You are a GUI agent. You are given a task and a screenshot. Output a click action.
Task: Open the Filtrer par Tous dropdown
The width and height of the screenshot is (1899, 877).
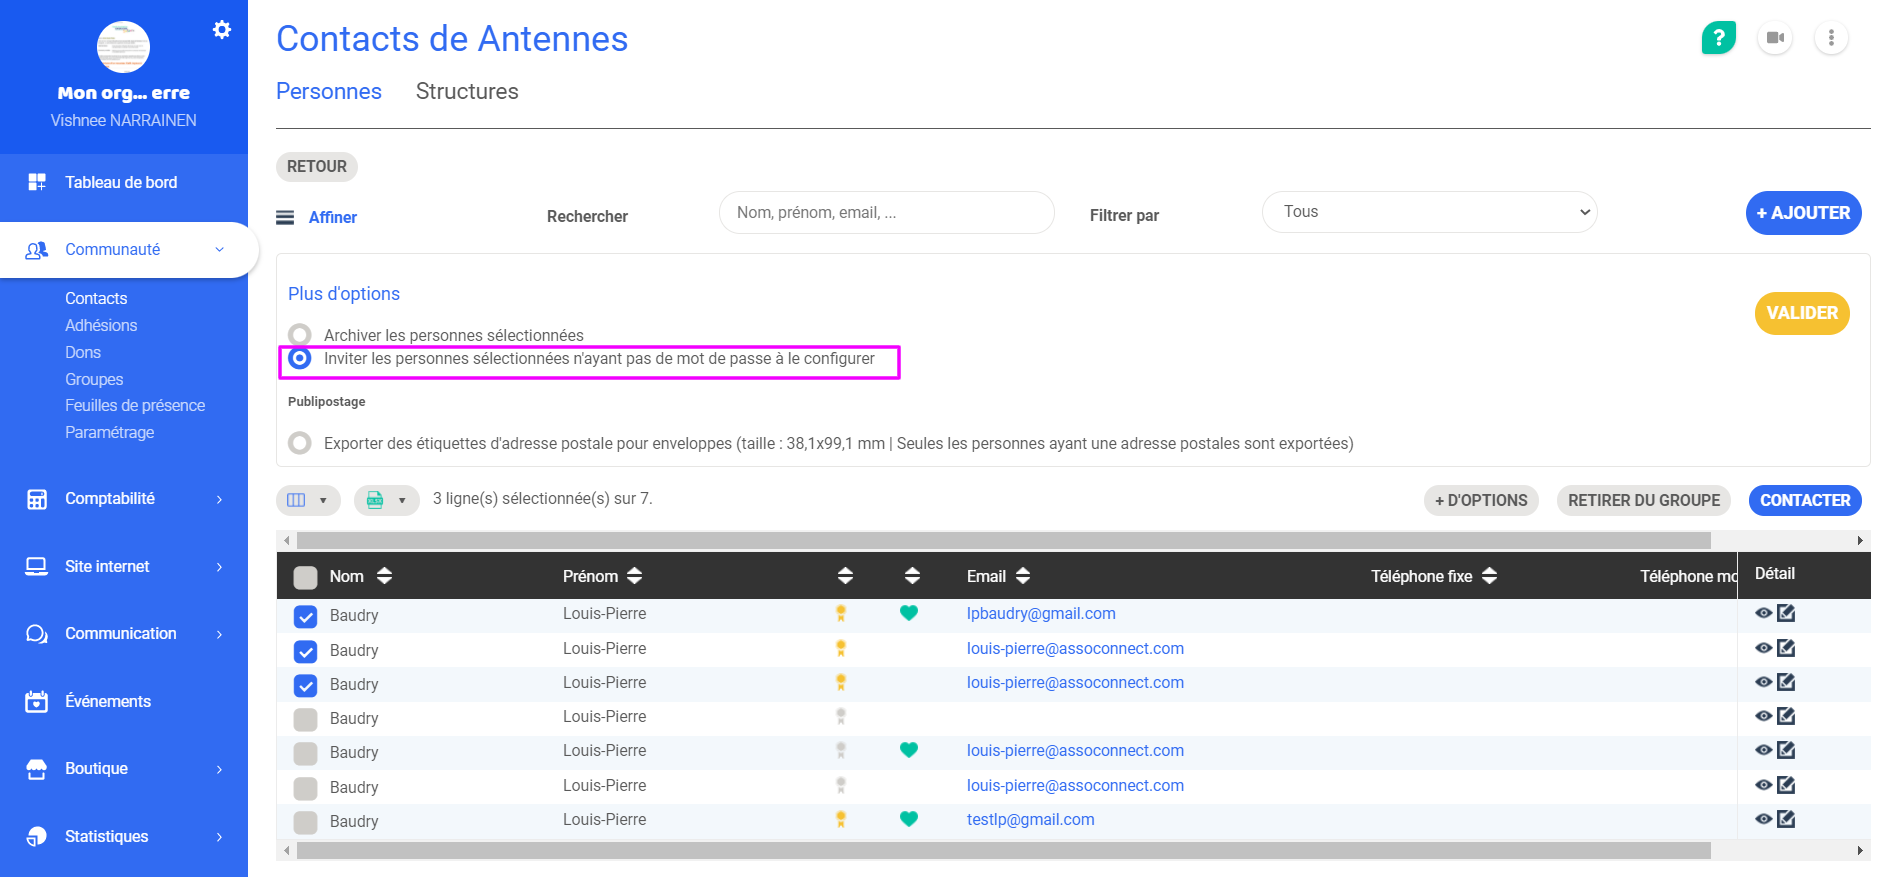coord(1429,212)
